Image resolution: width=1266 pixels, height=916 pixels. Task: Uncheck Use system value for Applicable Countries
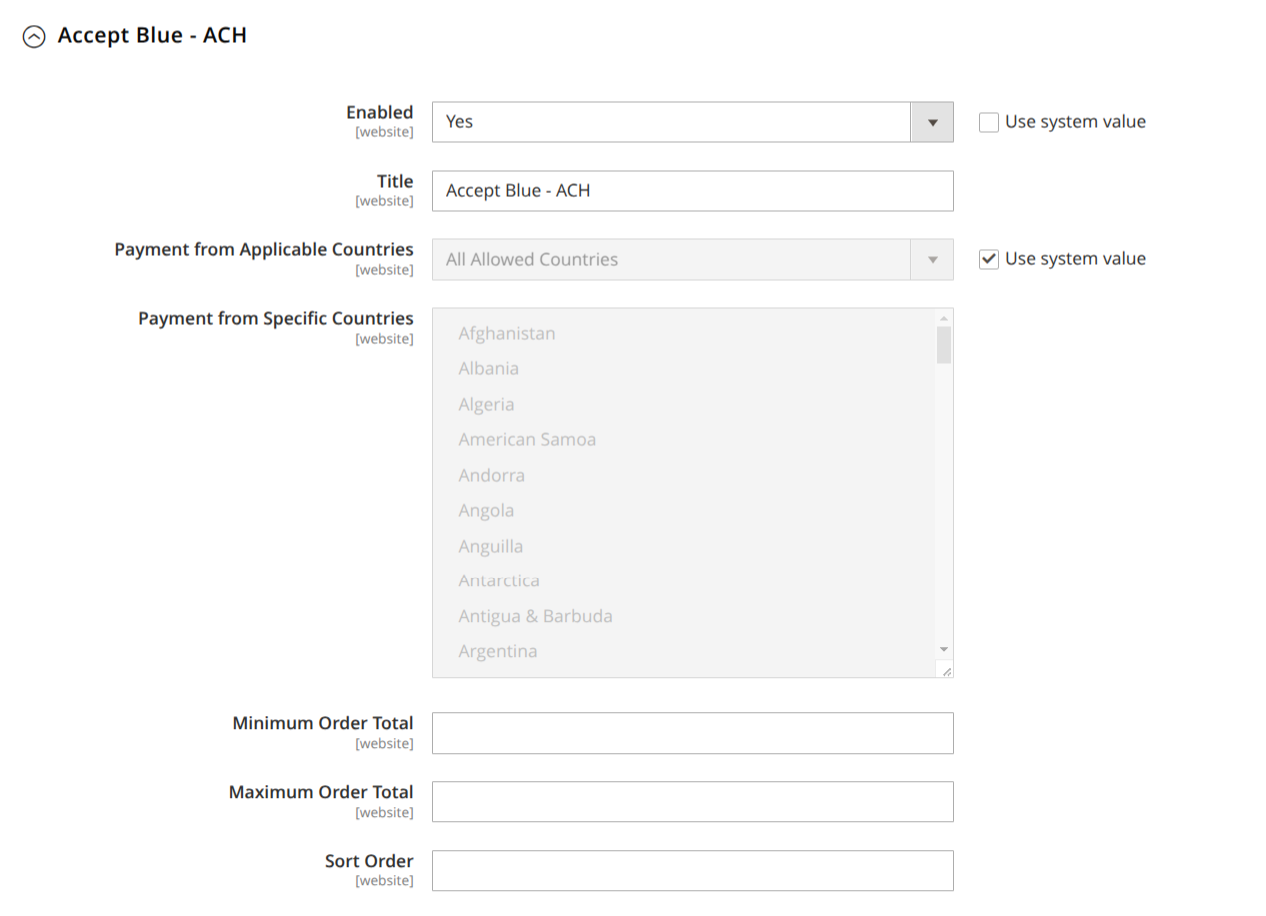(x=989, y=259)
